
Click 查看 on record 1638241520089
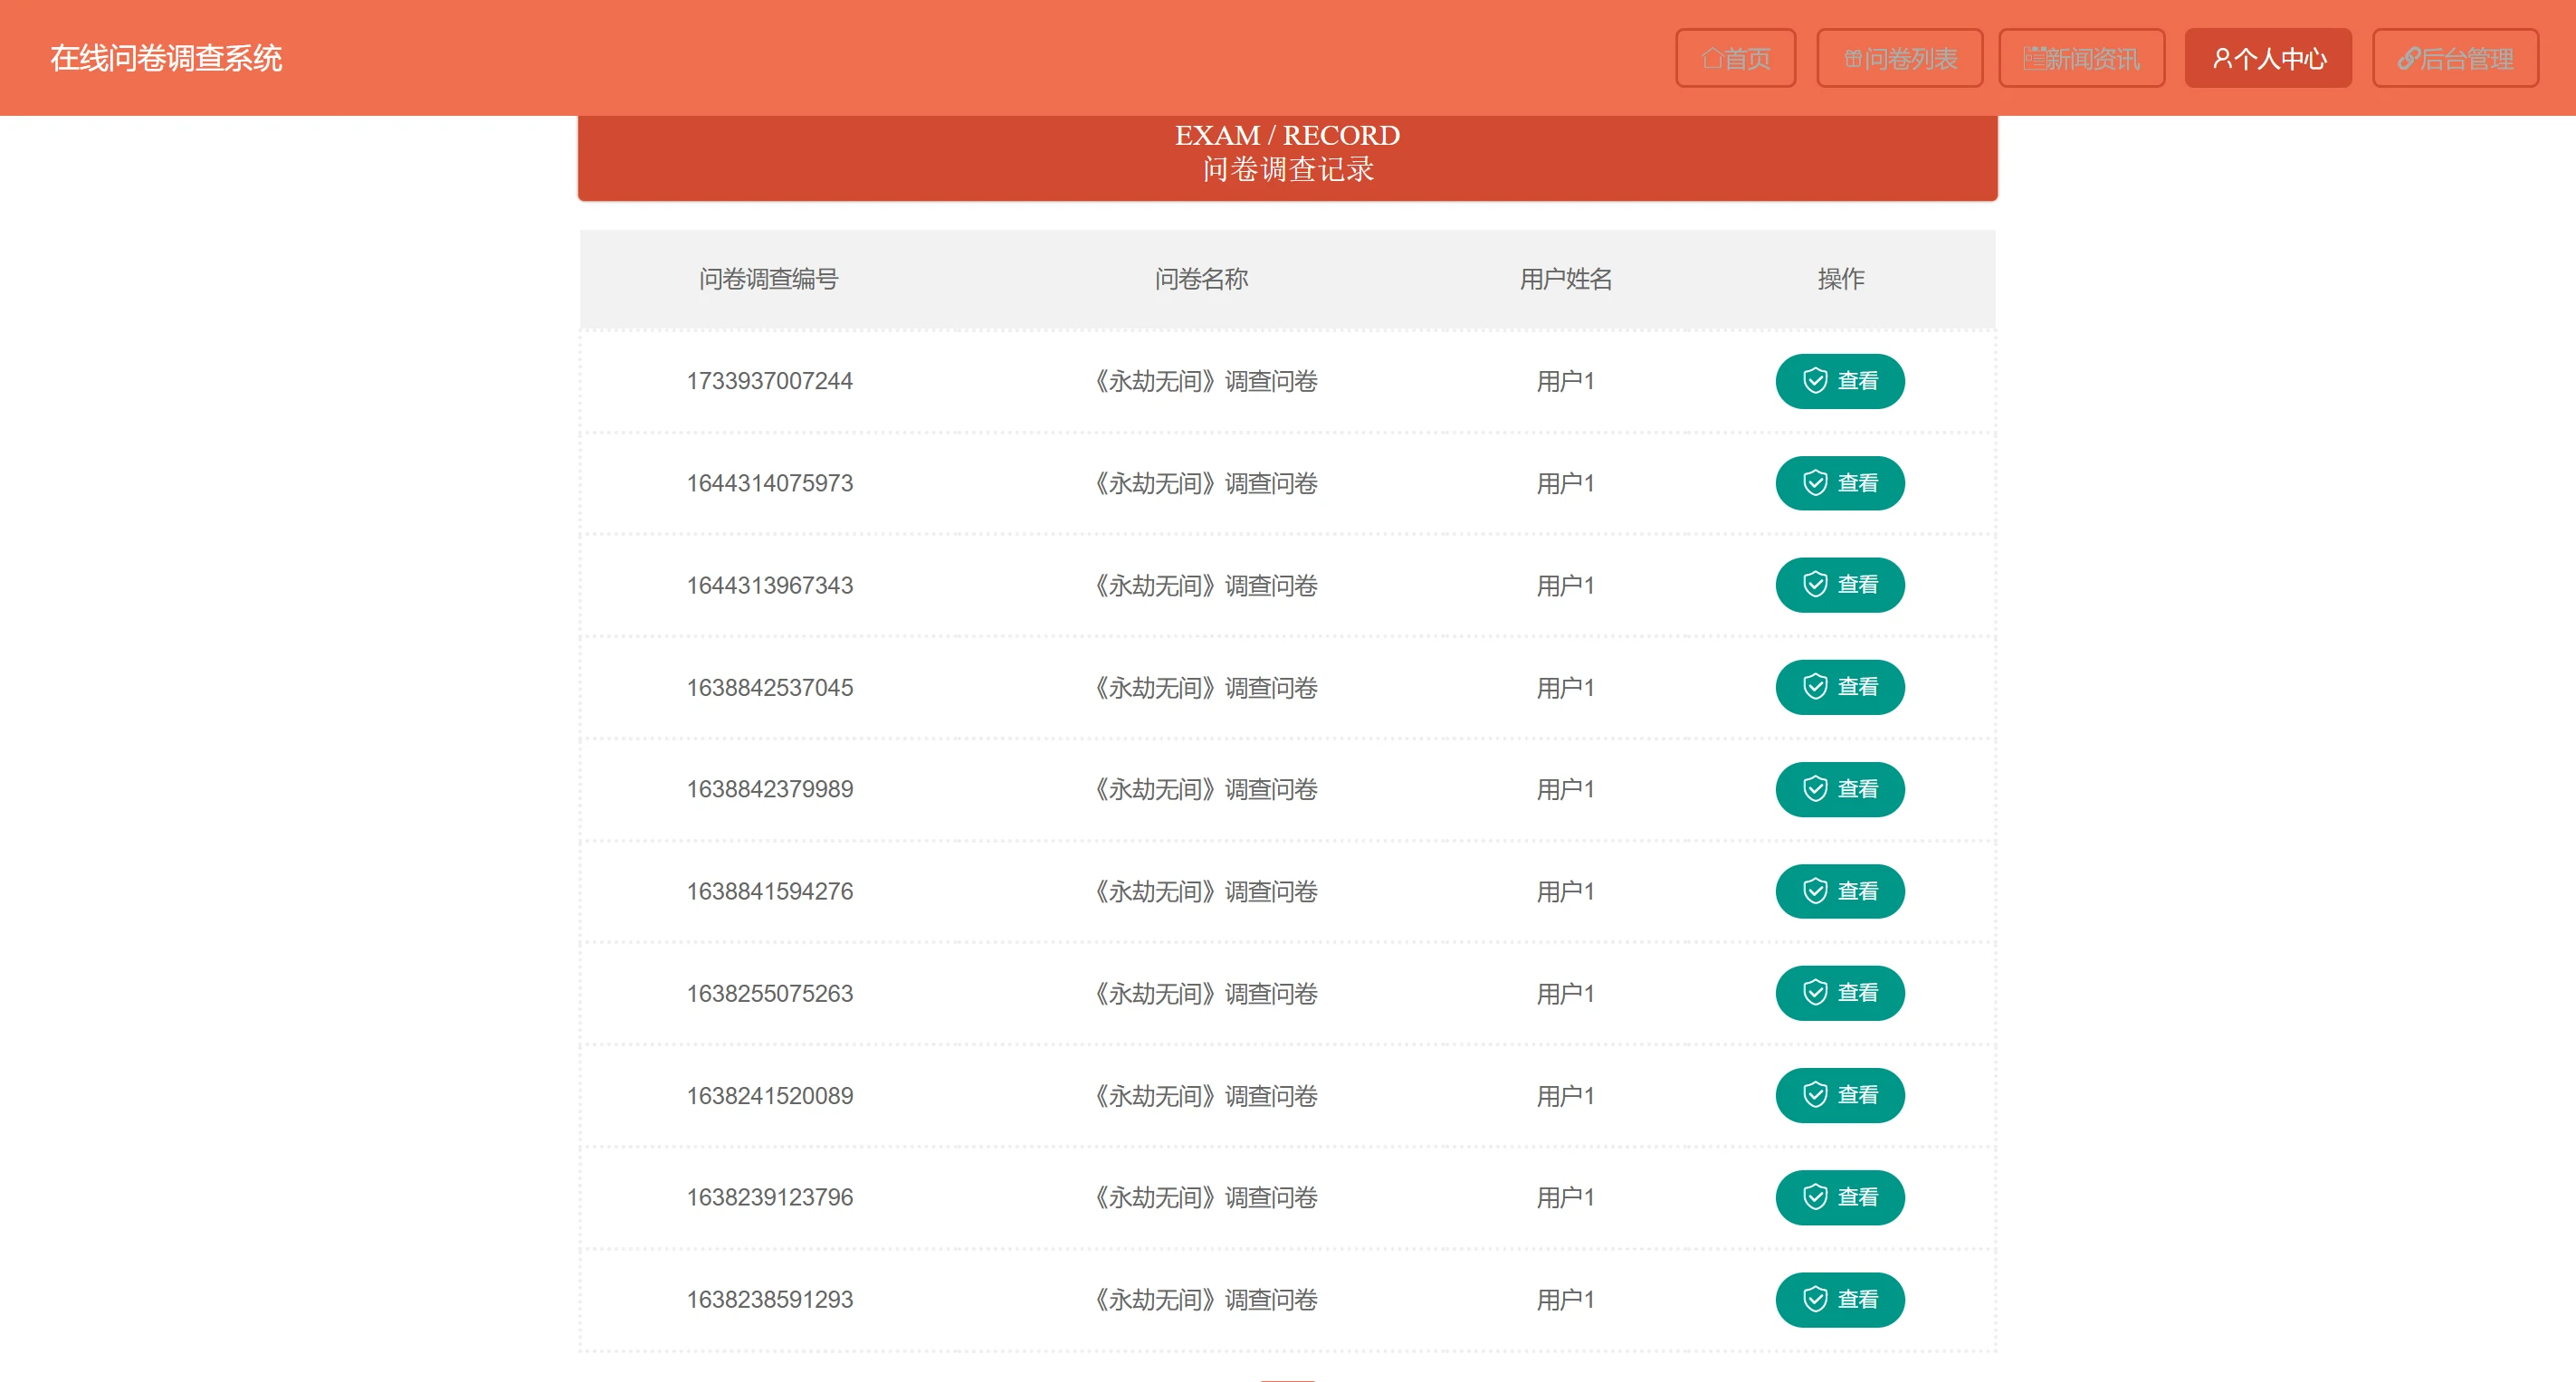click(x=1839, y=1095)
